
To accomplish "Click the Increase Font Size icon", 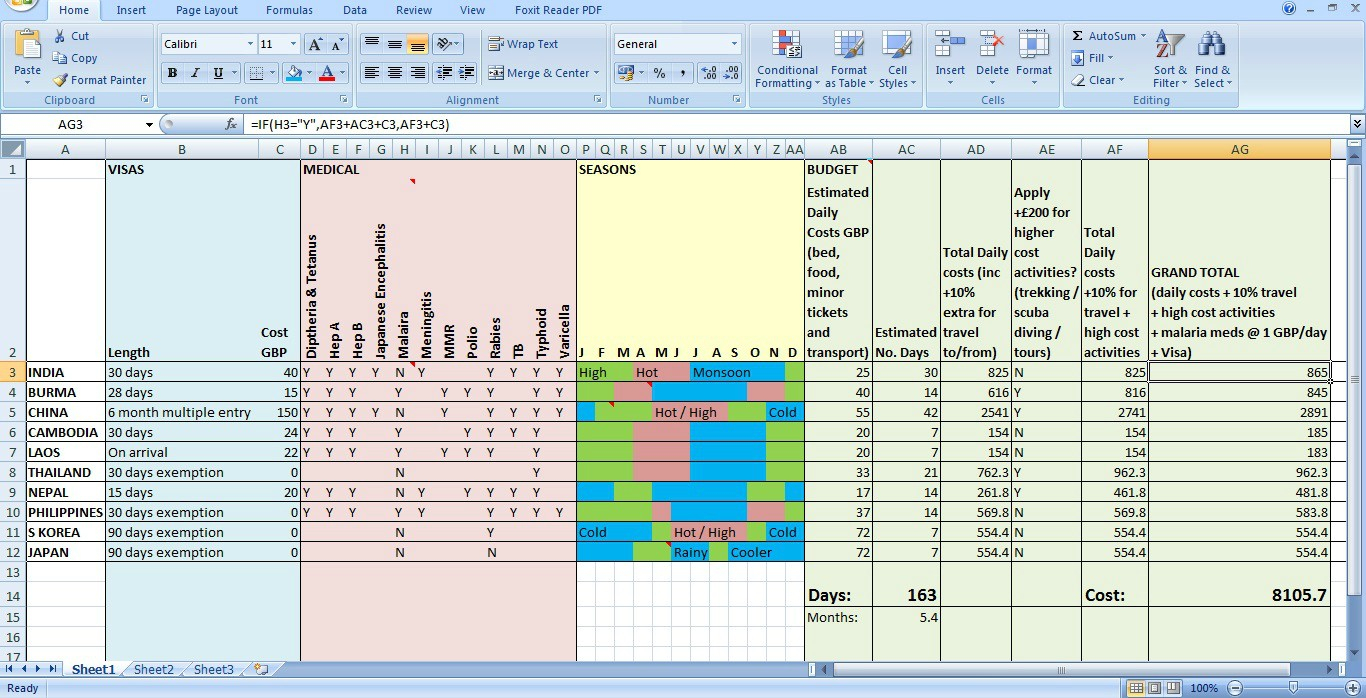I will pos(315,44).
